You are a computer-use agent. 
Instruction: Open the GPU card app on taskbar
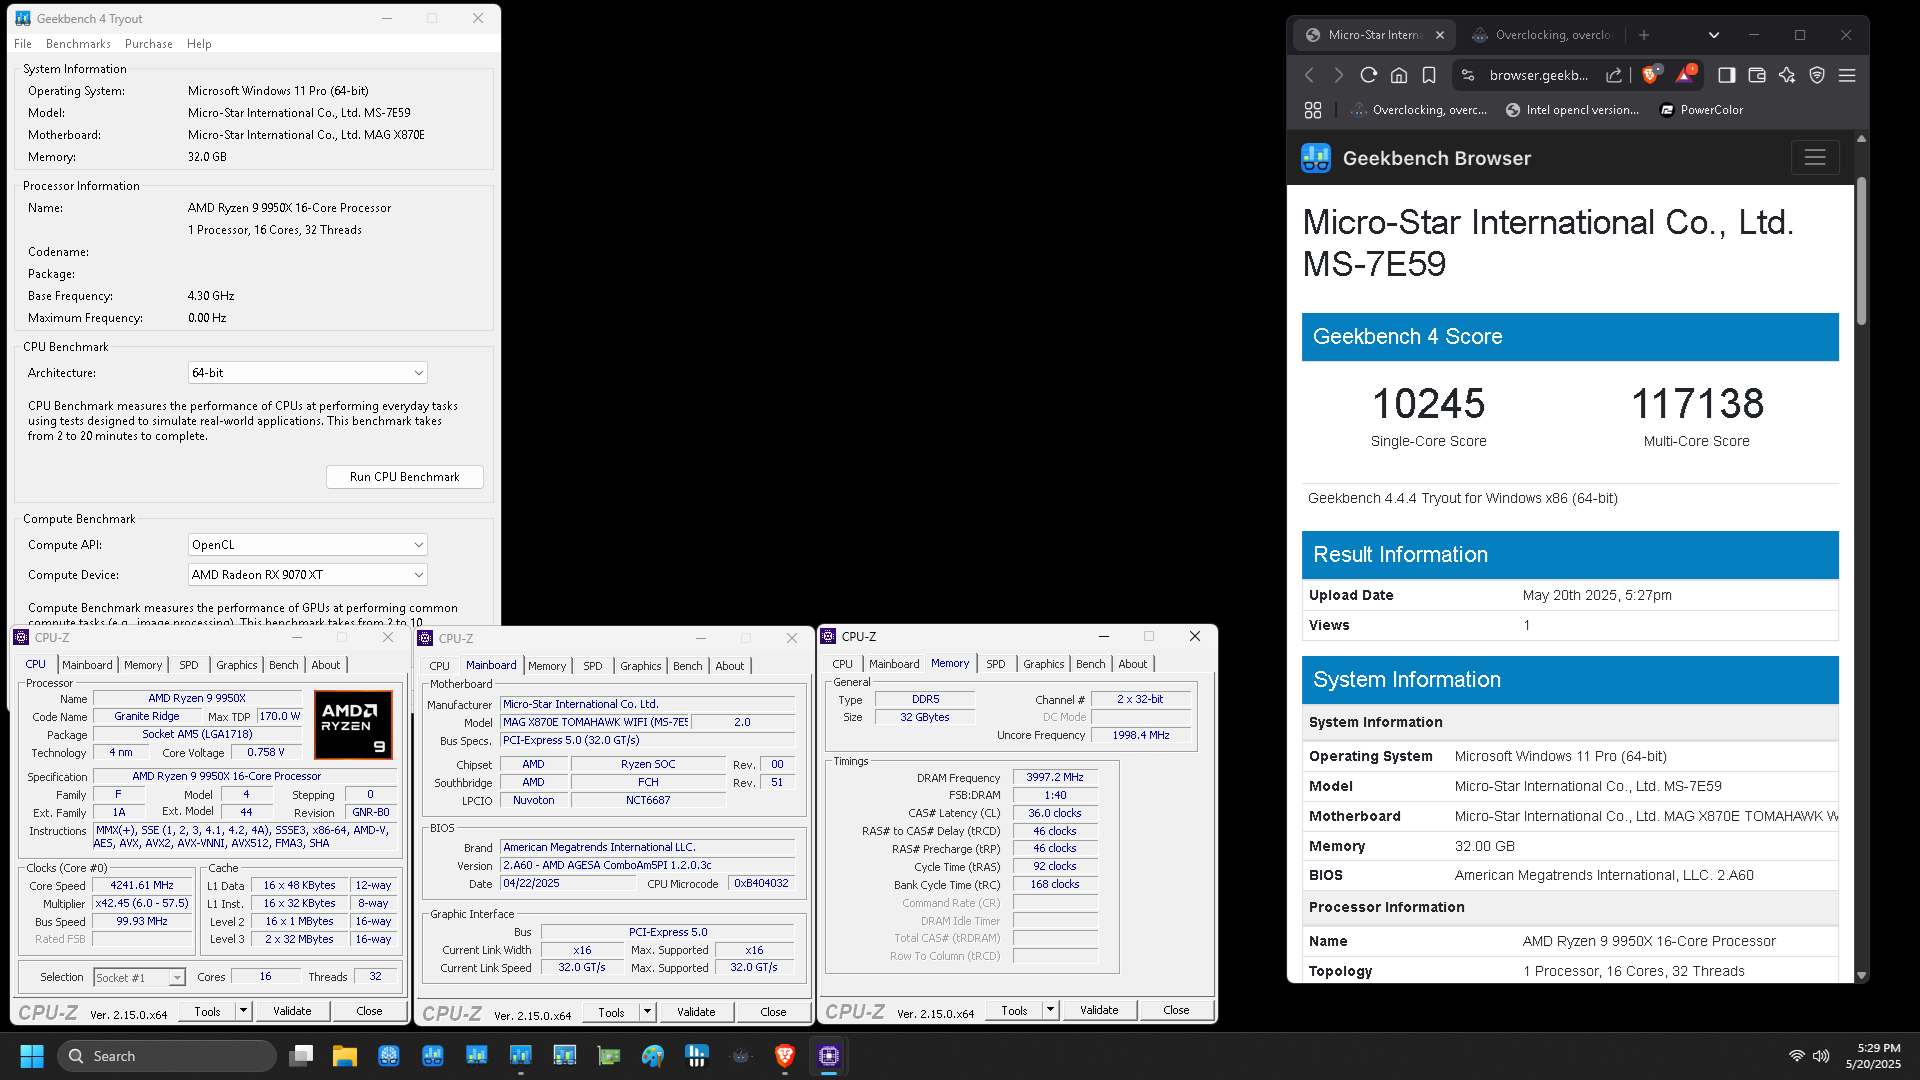tap(609, 1056)
